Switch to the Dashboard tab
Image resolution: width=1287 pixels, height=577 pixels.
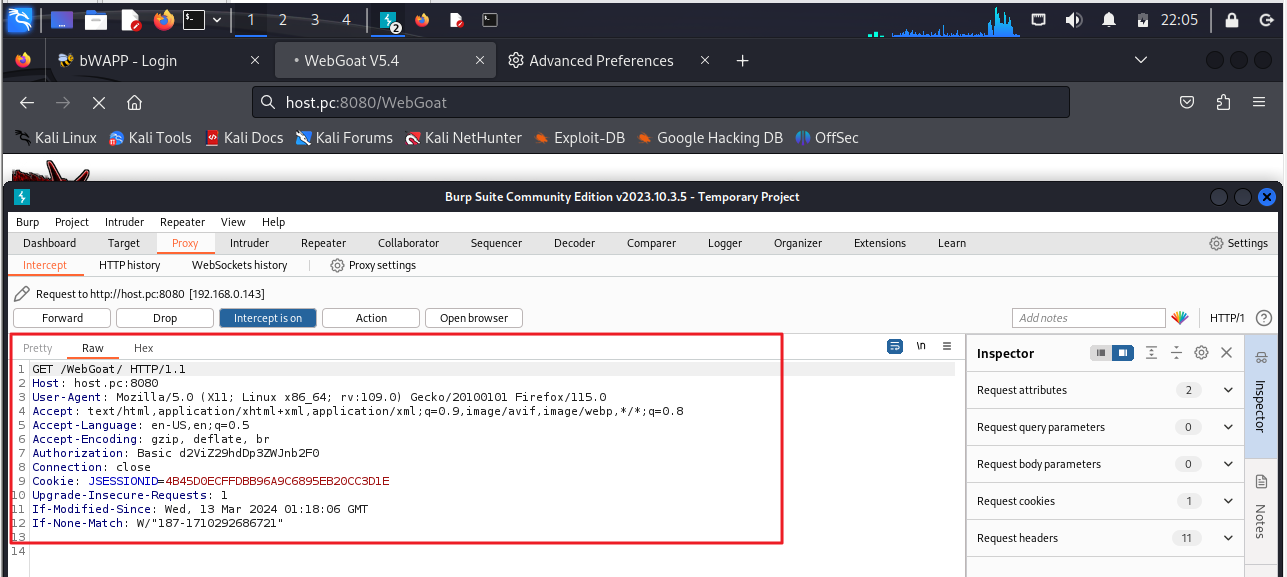click(x=50, y=243)
